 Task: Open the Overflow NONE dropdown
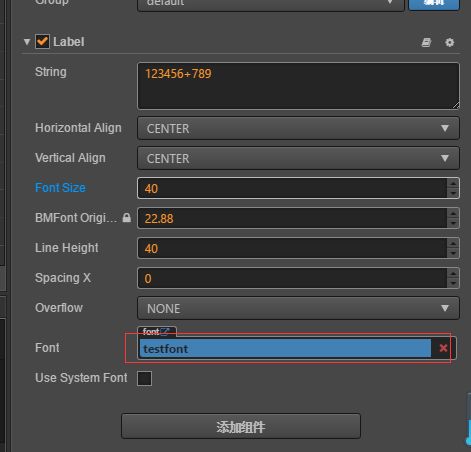[x=298, y=308]
